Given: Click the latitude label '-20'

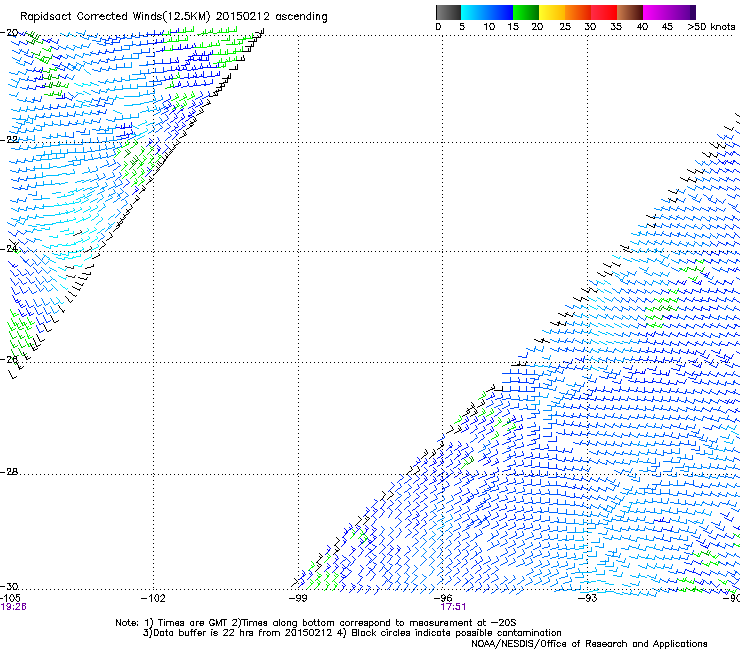Looking at the screenshot, I should click(9, 32).
